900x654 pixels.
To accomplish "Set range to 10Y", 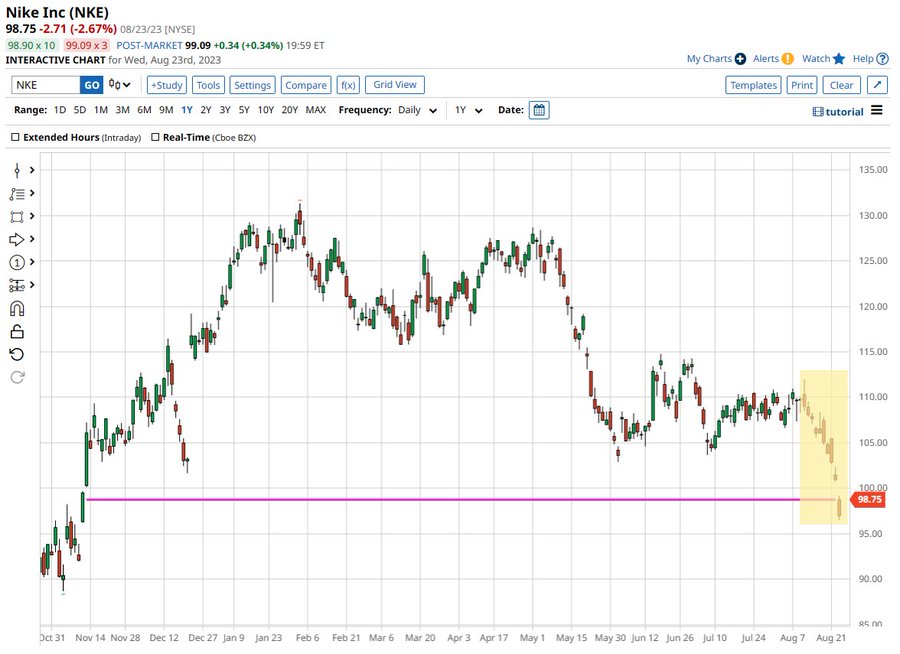I will [x=266, y=110].
